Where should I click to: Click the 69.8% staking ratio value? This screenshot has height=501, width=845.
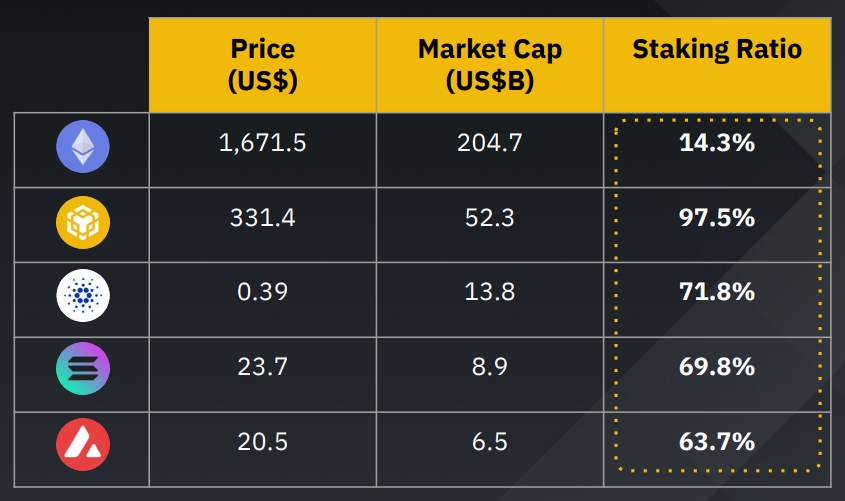point(716,367)
